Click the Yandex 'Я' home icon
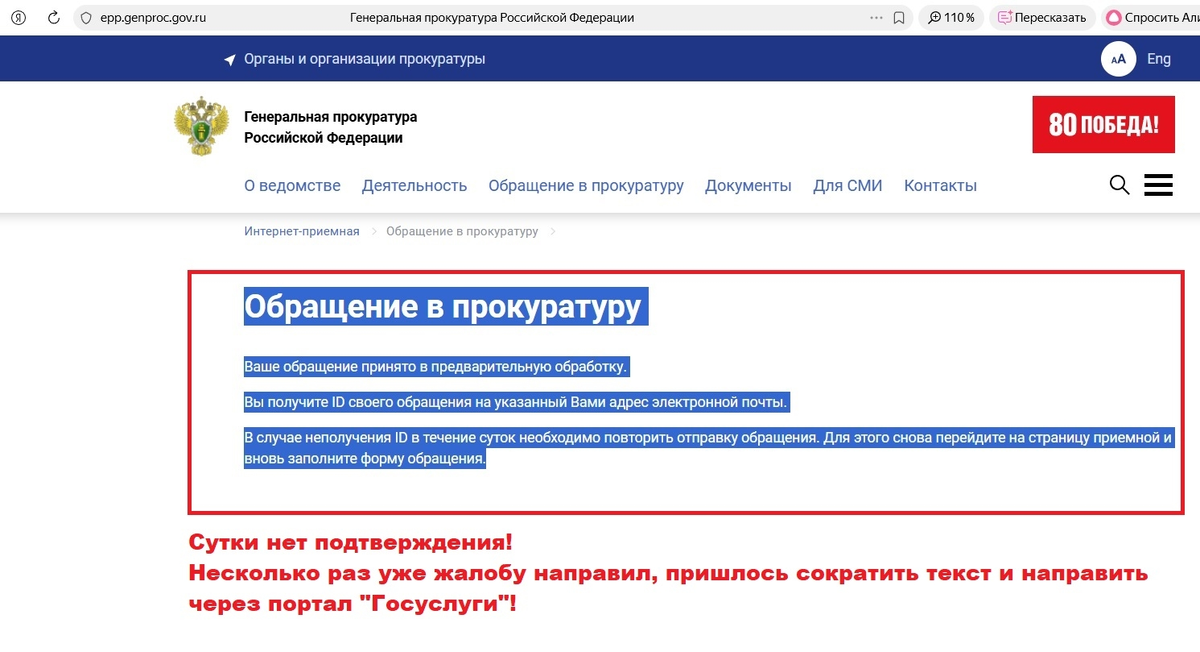 pyautogui.click(x=18, y=18)
